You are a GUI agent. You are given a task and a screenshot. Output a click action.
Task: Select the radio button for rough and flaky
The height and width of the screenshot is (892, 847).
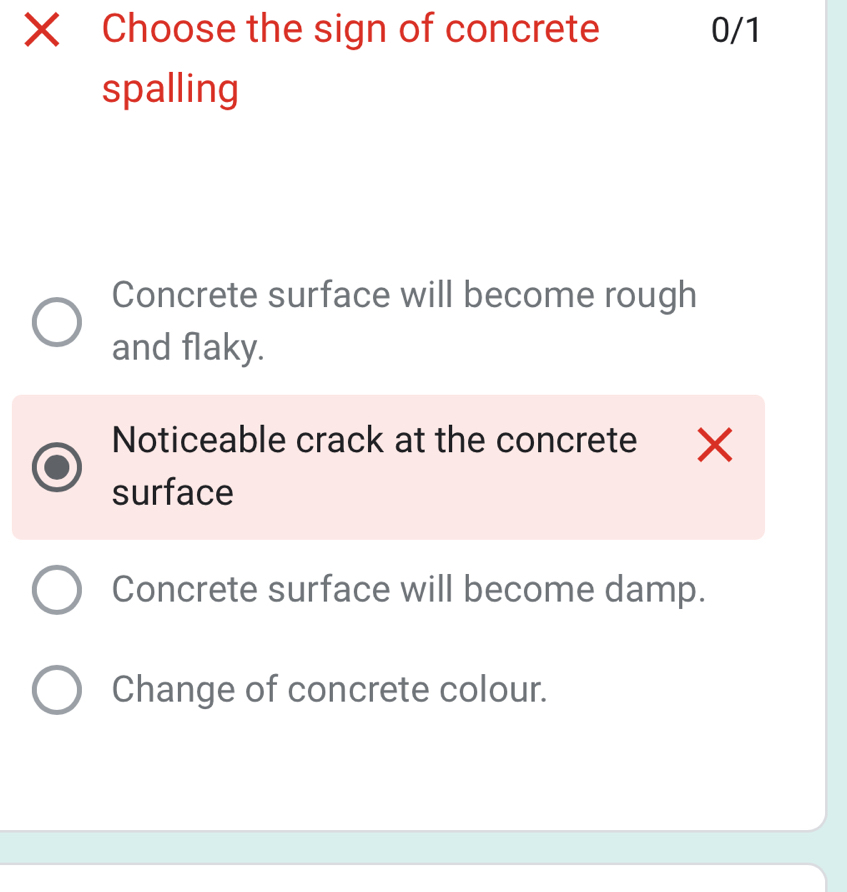click(57, 322)
